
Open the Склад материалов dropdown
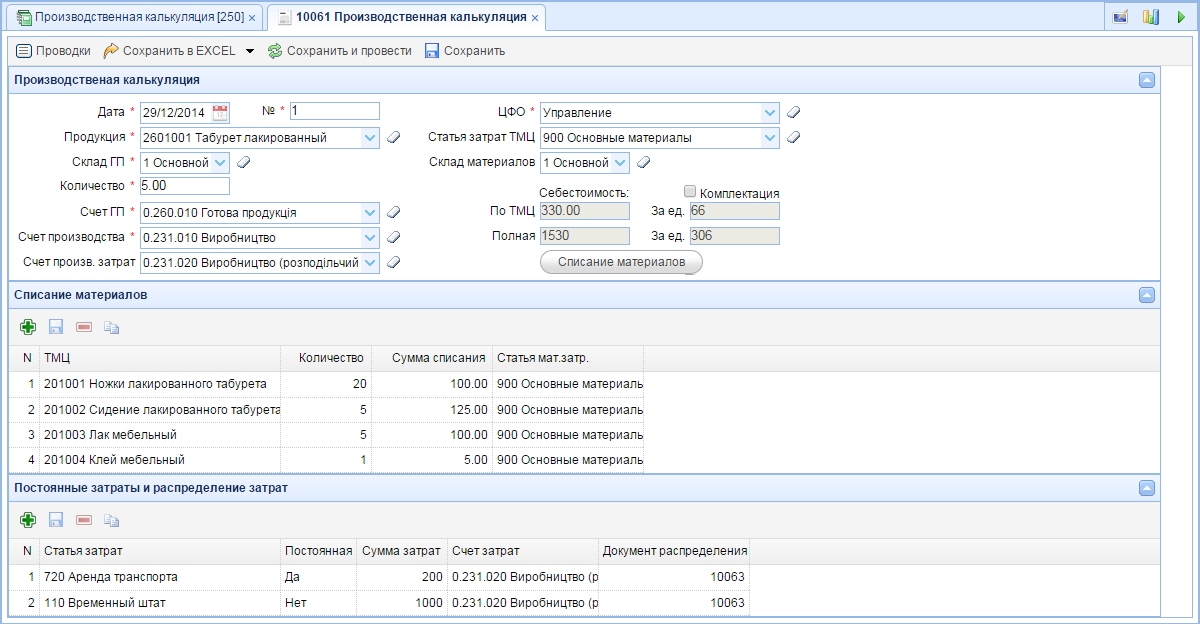pyautogui.click(x=620, y=162)
